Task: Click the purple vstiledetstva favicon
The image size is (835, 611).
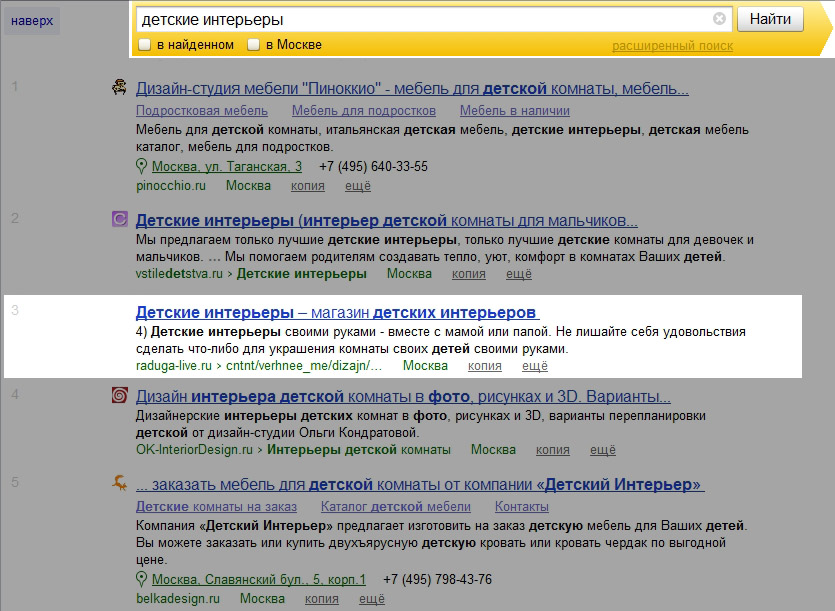Action: coord(119,219)
